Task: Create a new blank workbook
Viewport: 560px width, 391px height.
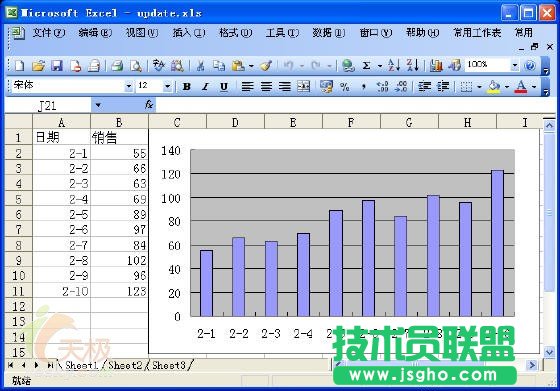Action: point(20,66)
